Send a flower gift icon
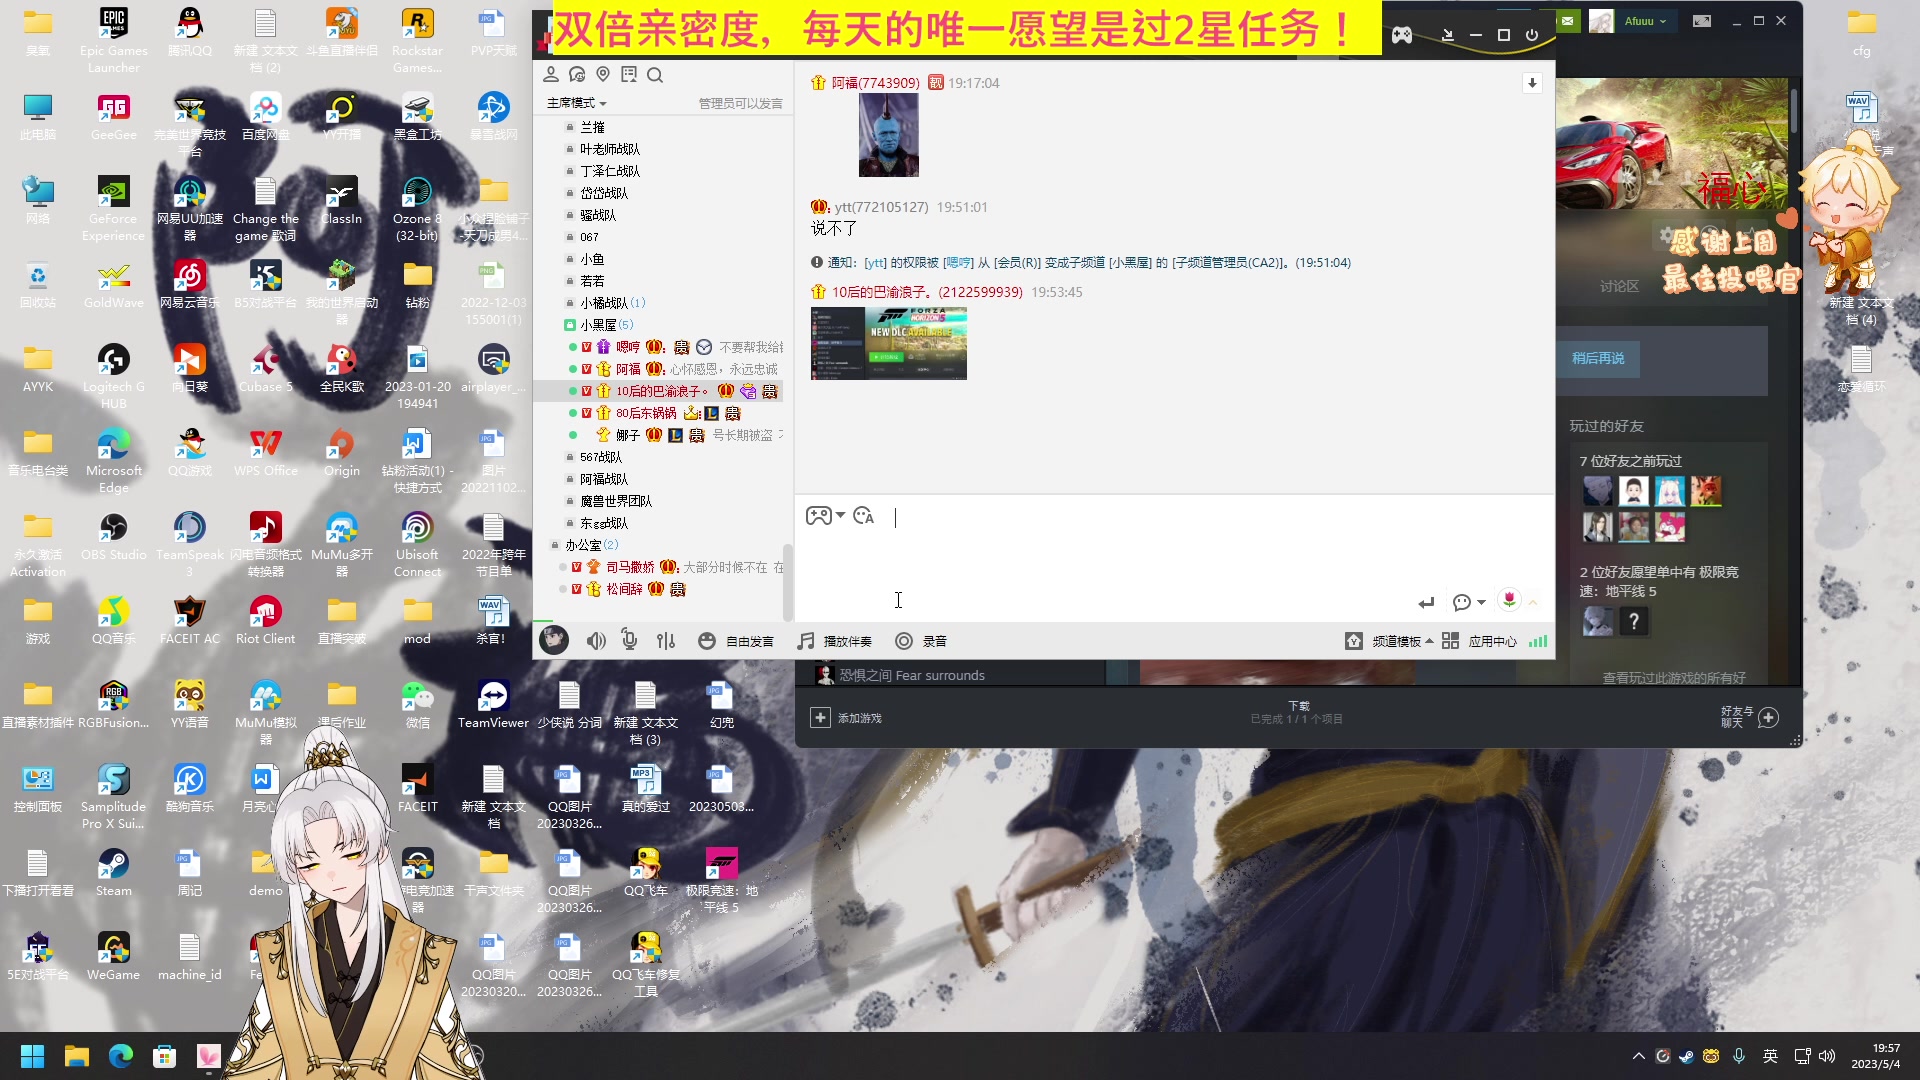 [1509, 600]
